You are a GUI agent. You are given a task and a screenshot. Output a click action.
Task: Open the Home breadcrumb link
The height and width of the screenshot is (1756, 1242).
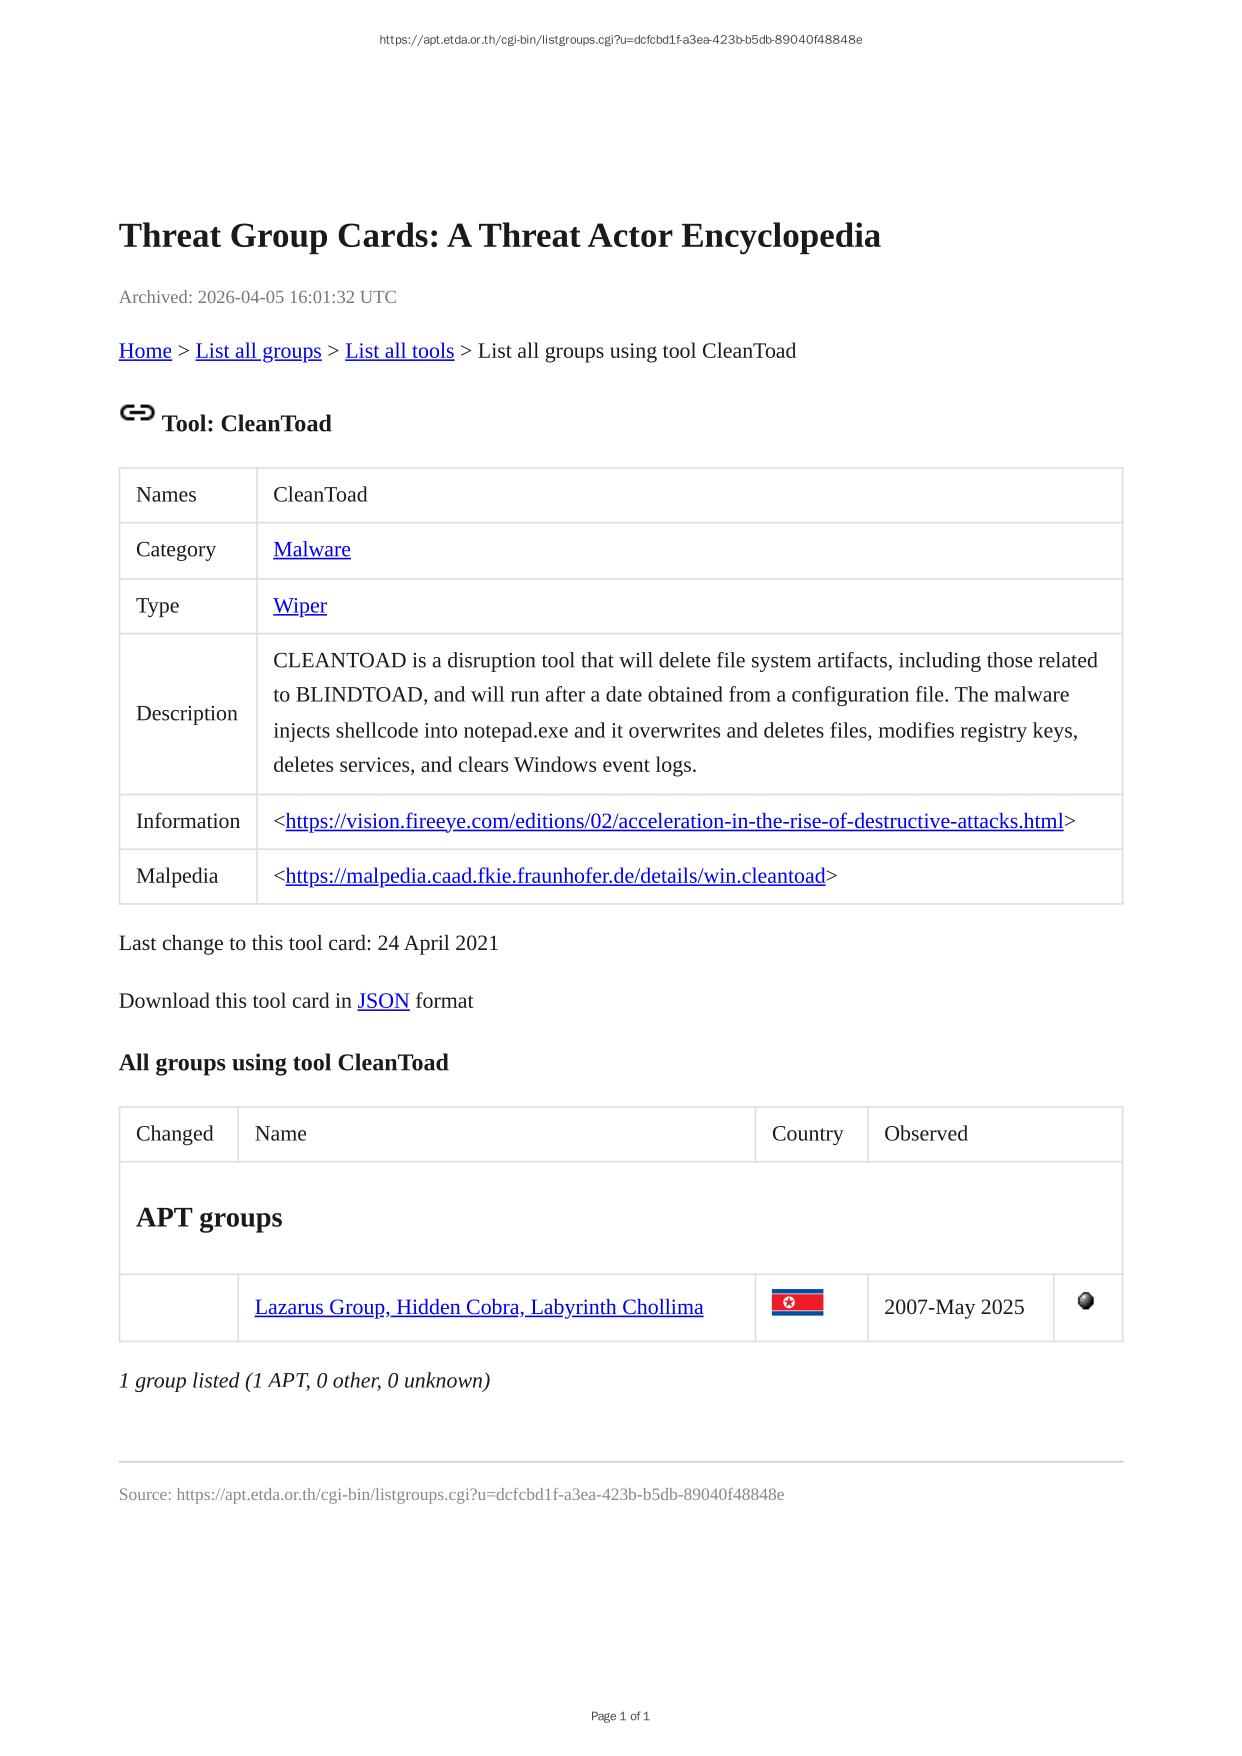click(x=145, y=351)
